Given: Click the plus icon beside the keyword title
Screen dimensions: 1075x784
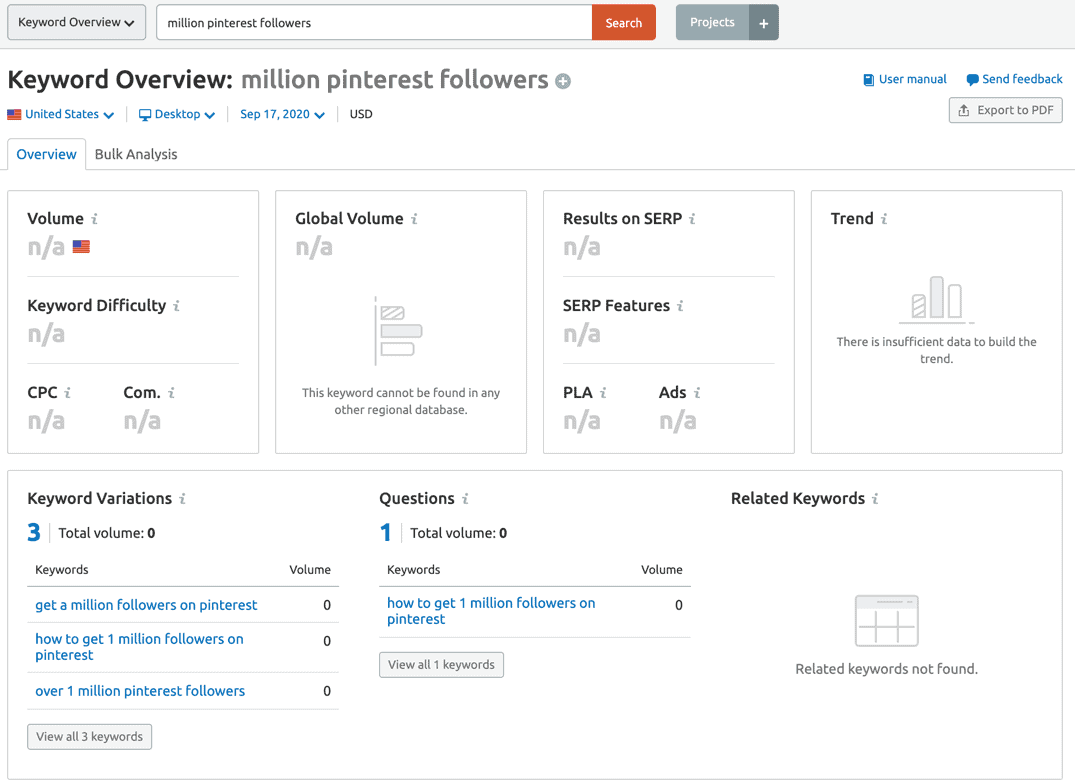Looking at the screenshot, I should click(563, 82).
